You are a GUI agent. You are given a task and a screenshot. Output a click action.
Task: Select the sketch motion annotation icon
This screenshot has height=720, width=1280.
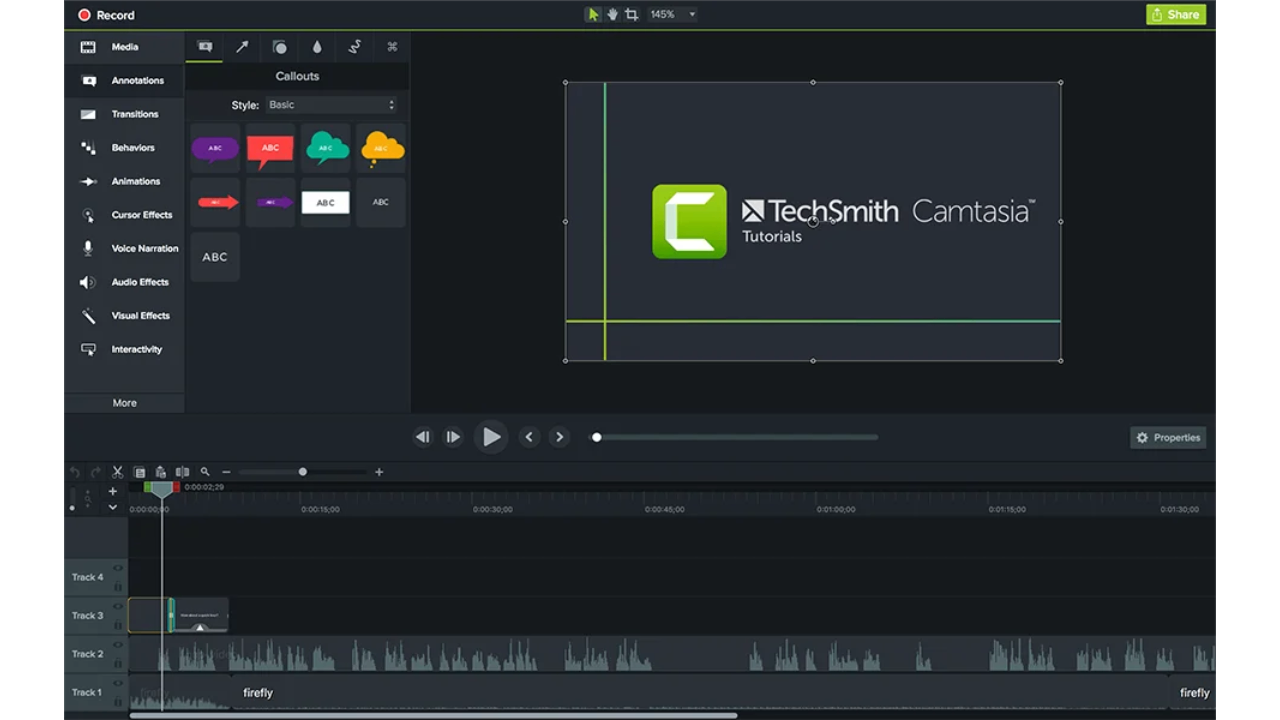coord(354,47)
